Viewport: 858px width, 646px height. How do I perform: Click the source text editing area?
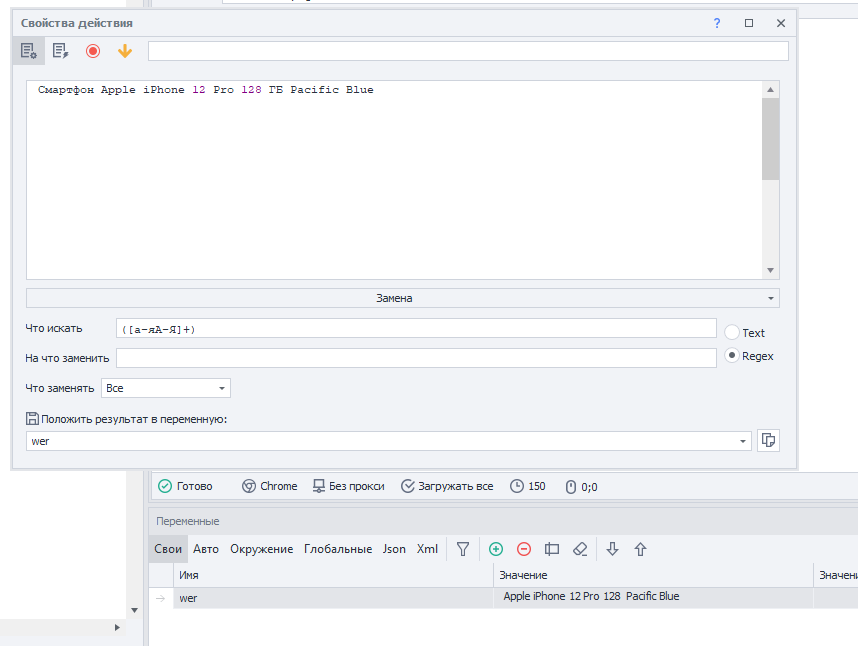coord(394,181)
